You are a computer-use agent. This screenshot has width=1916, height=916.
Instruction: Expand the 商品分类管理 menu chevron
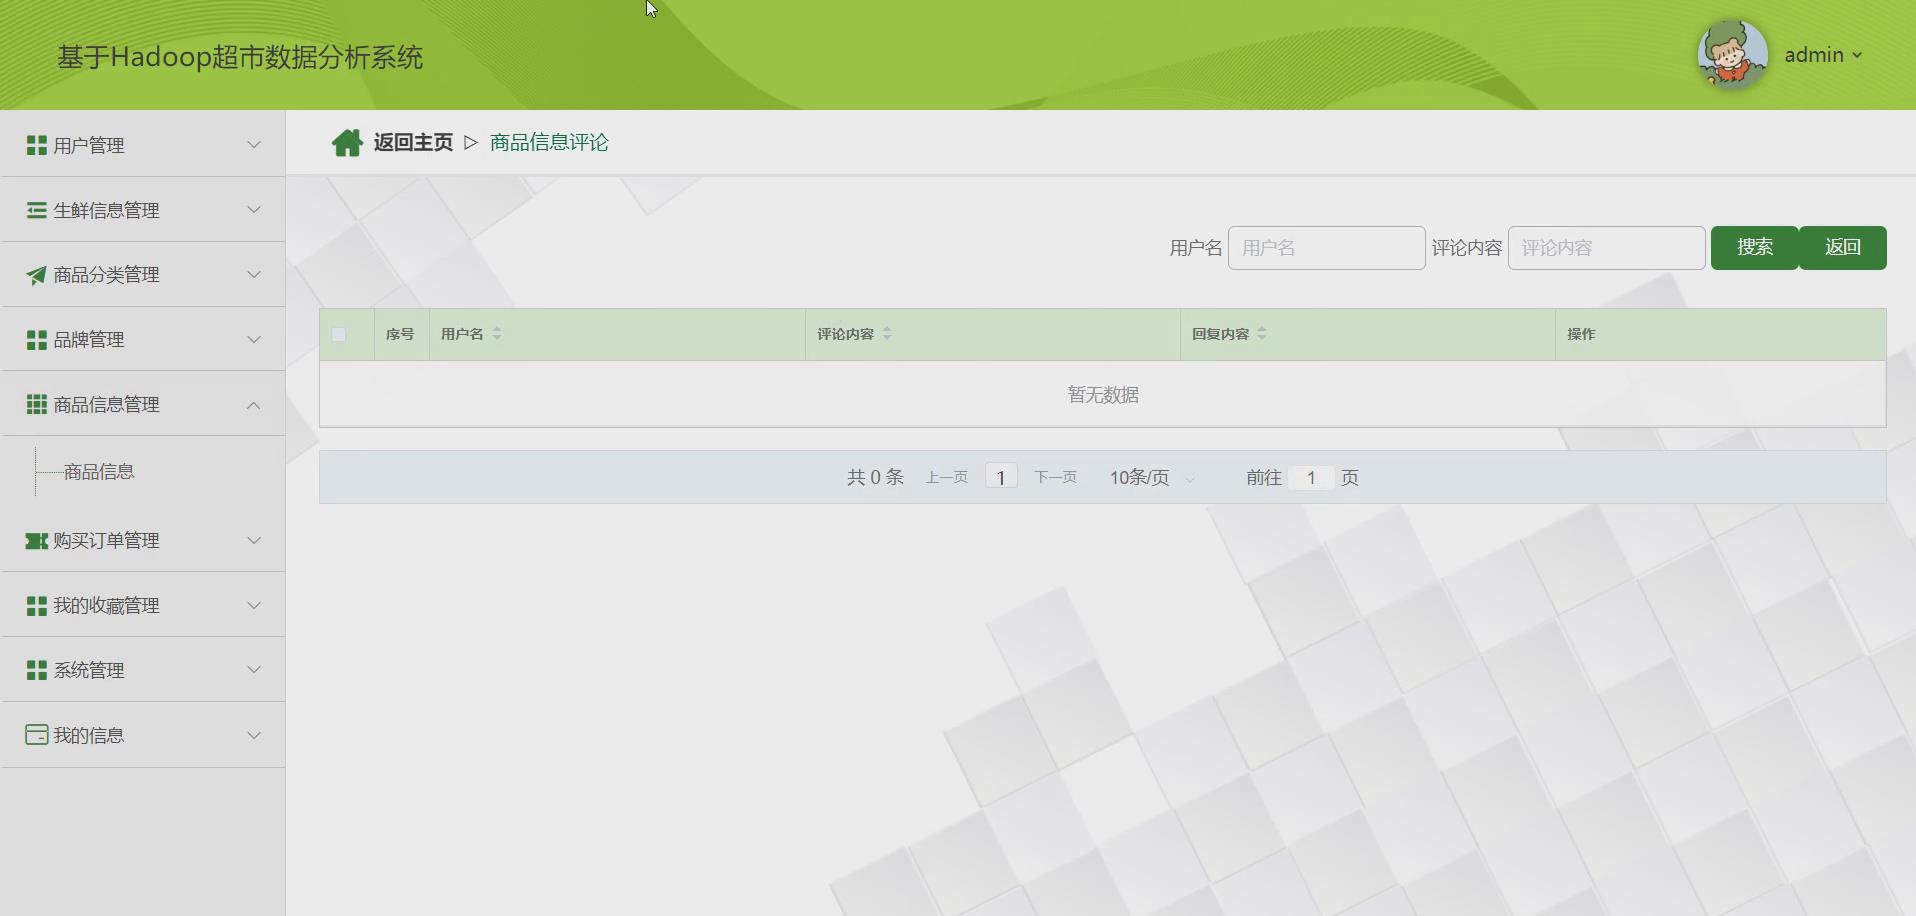[254, 275]
